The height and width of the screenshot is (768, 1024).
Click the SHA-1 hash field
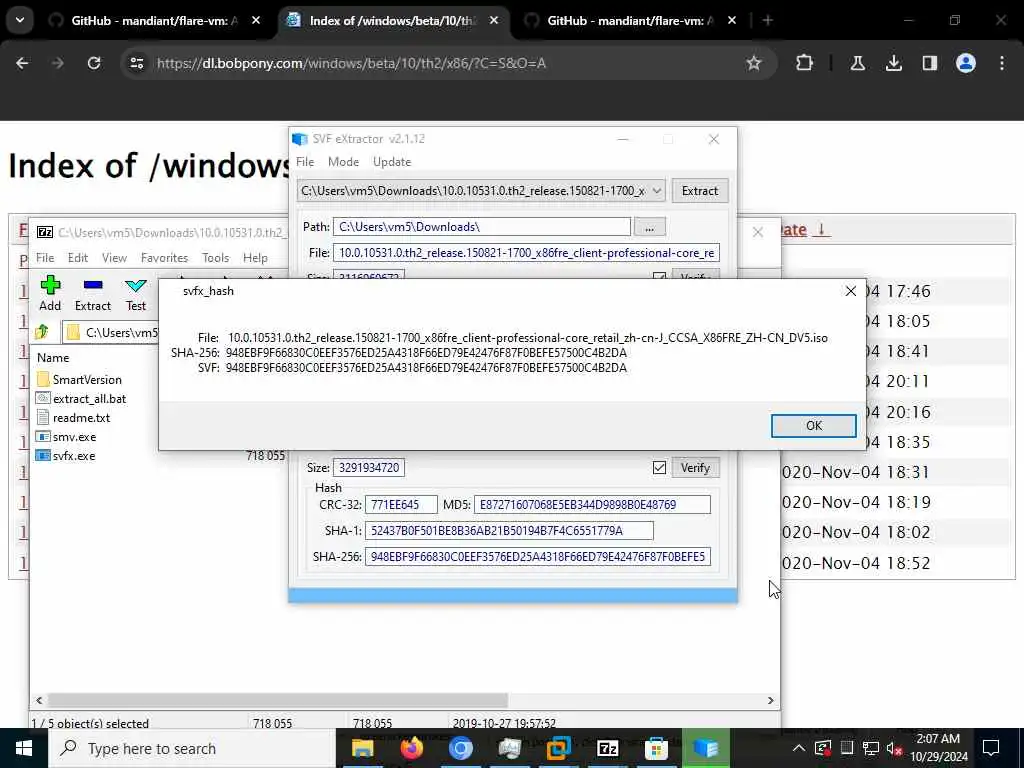[x=509, y=531]
